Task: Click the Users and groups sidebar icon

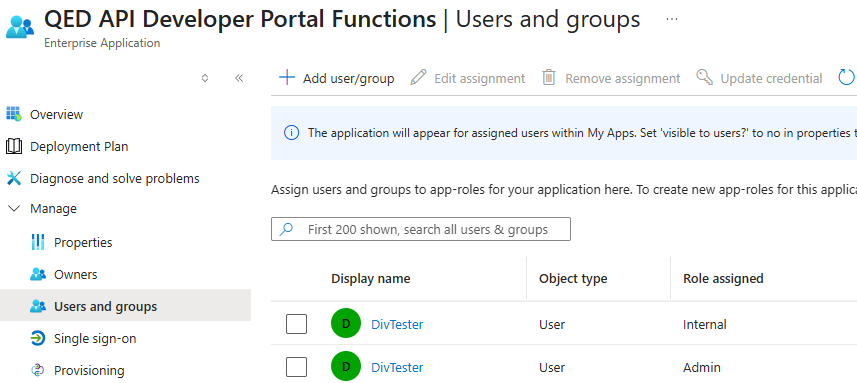Action: (x=38, y=307)
